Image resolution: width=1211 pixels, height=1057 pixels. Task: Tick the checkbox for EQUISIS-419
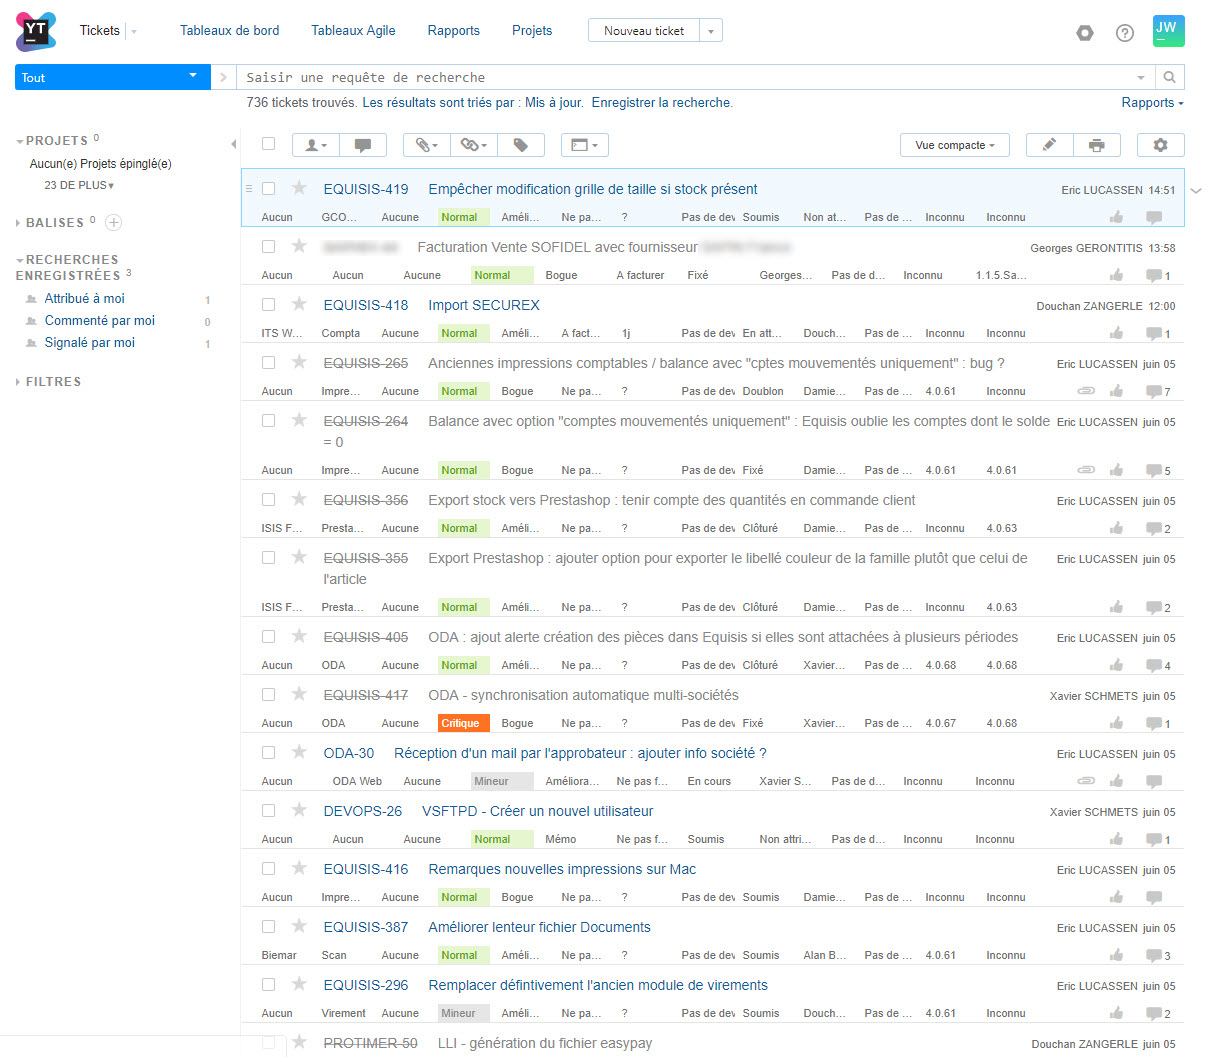(x=268, y=188)
